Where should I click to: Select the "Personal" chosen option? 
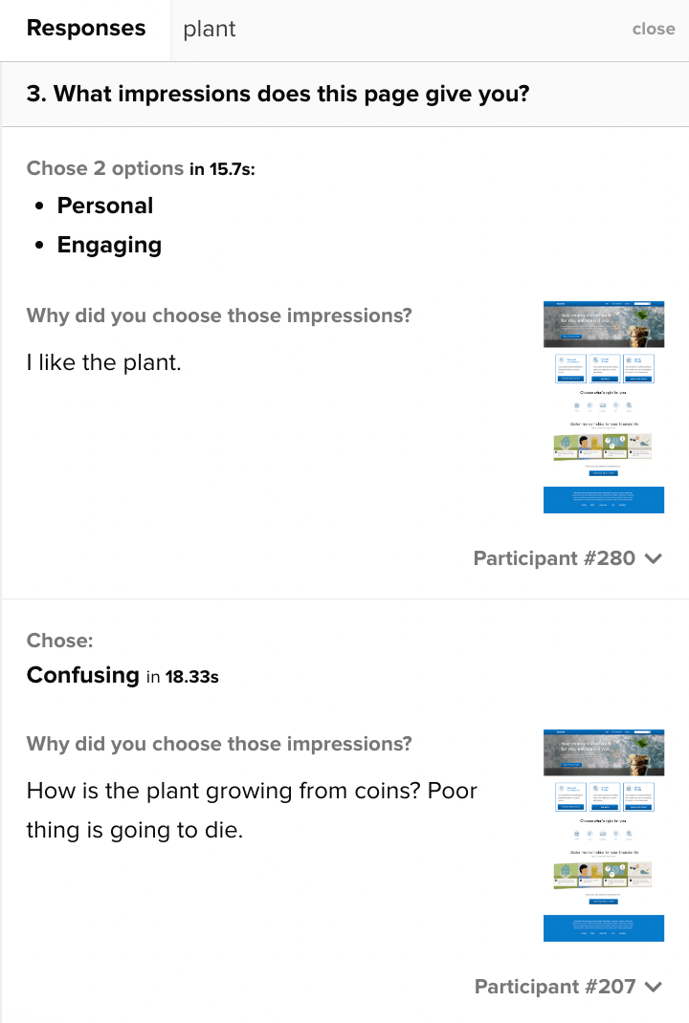105,206
